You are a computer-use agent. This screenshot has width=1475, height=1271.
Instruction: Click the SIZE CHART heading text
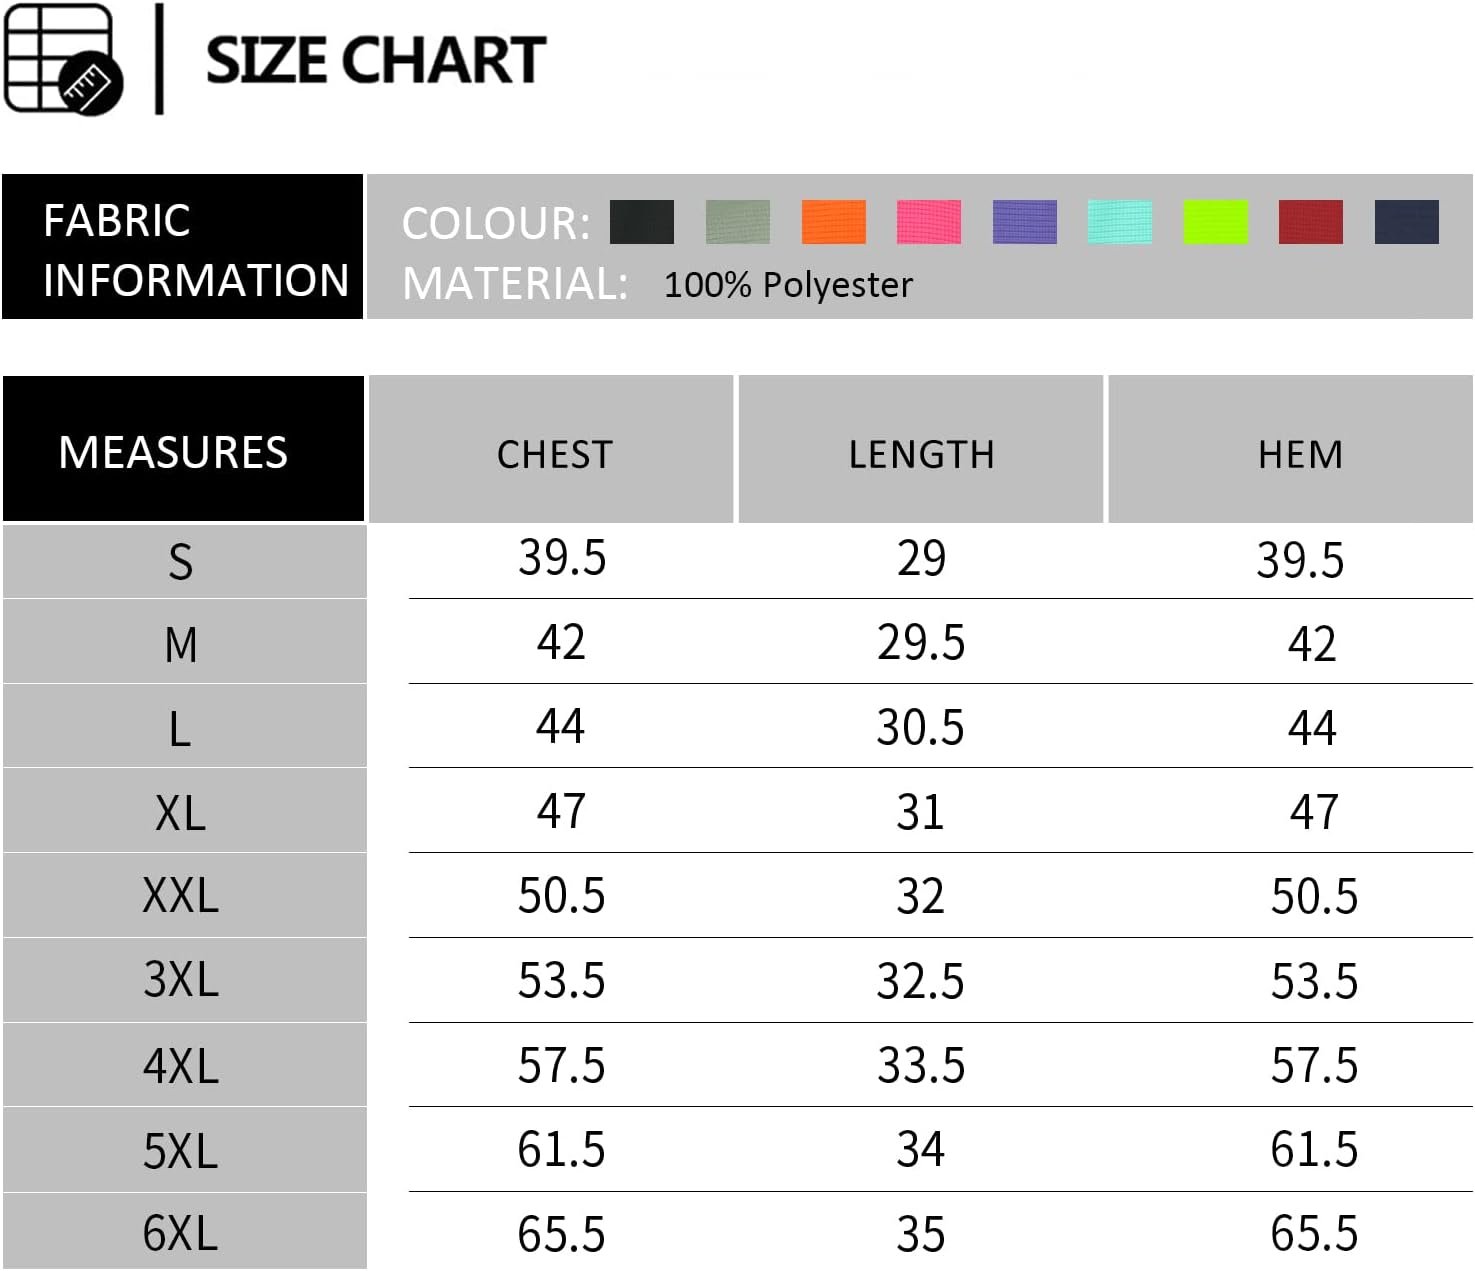pyautogui.click(x=375, y=60)
